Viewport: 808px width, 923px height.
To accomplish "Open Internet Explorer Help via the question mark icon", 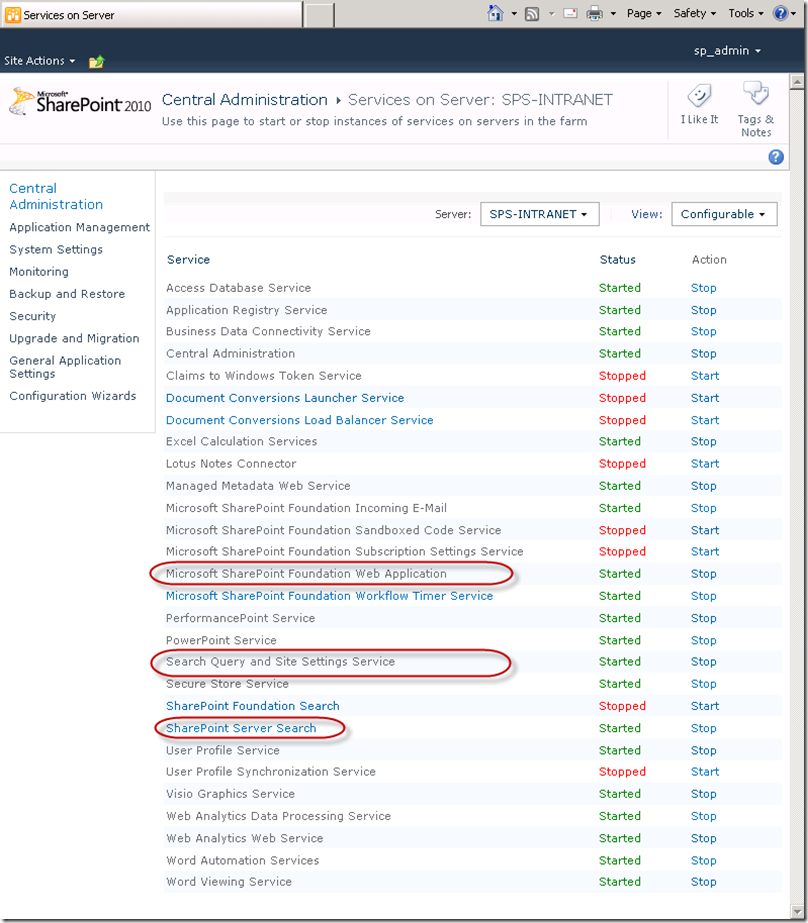I will click(783, 13).
